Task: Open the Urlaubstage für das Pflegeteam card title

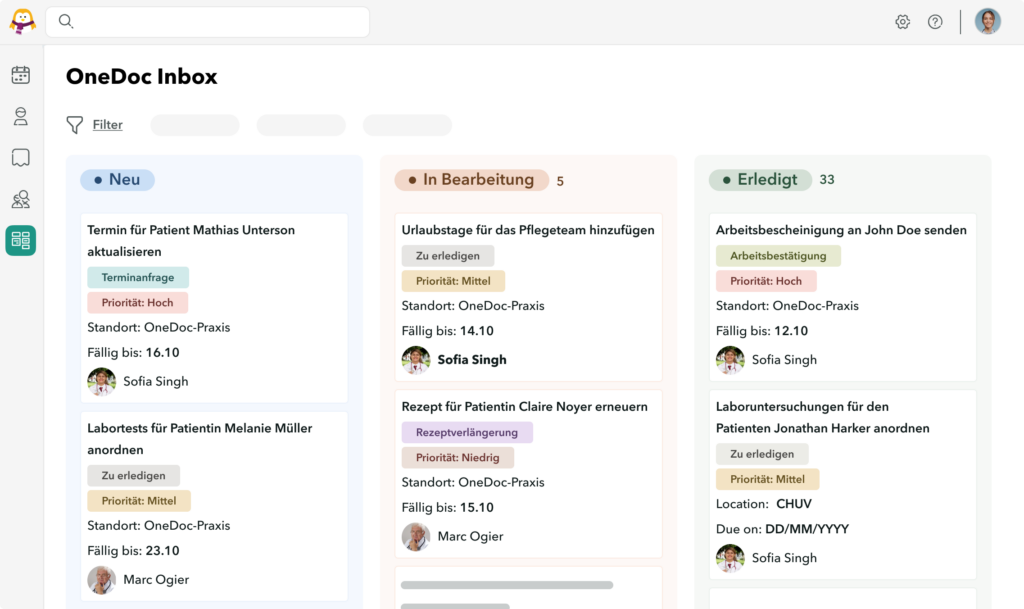Action: coord(528,230)
